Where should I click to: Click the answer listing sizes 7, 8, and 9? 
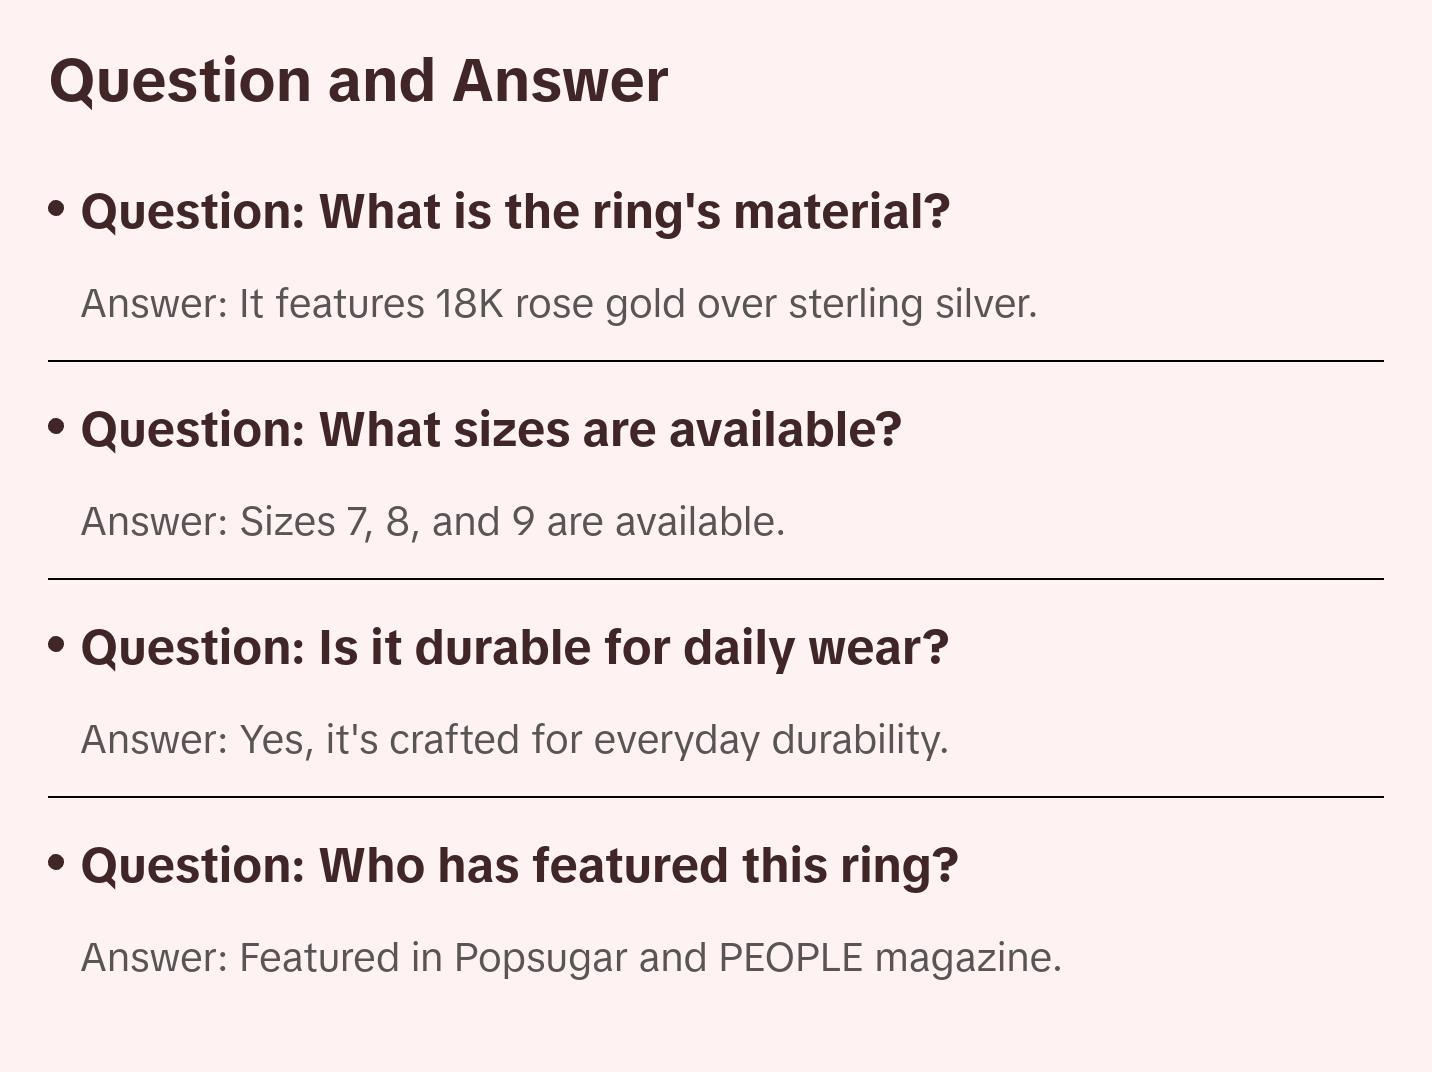[432, 522]
